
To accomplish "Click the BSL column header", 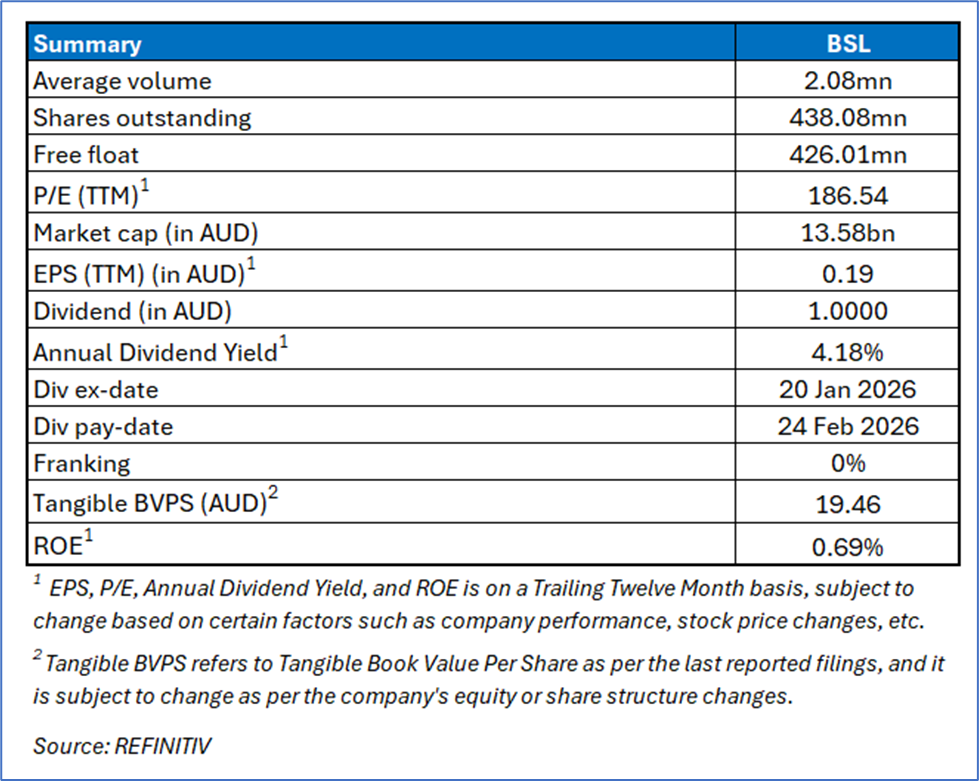I will 848,44.
